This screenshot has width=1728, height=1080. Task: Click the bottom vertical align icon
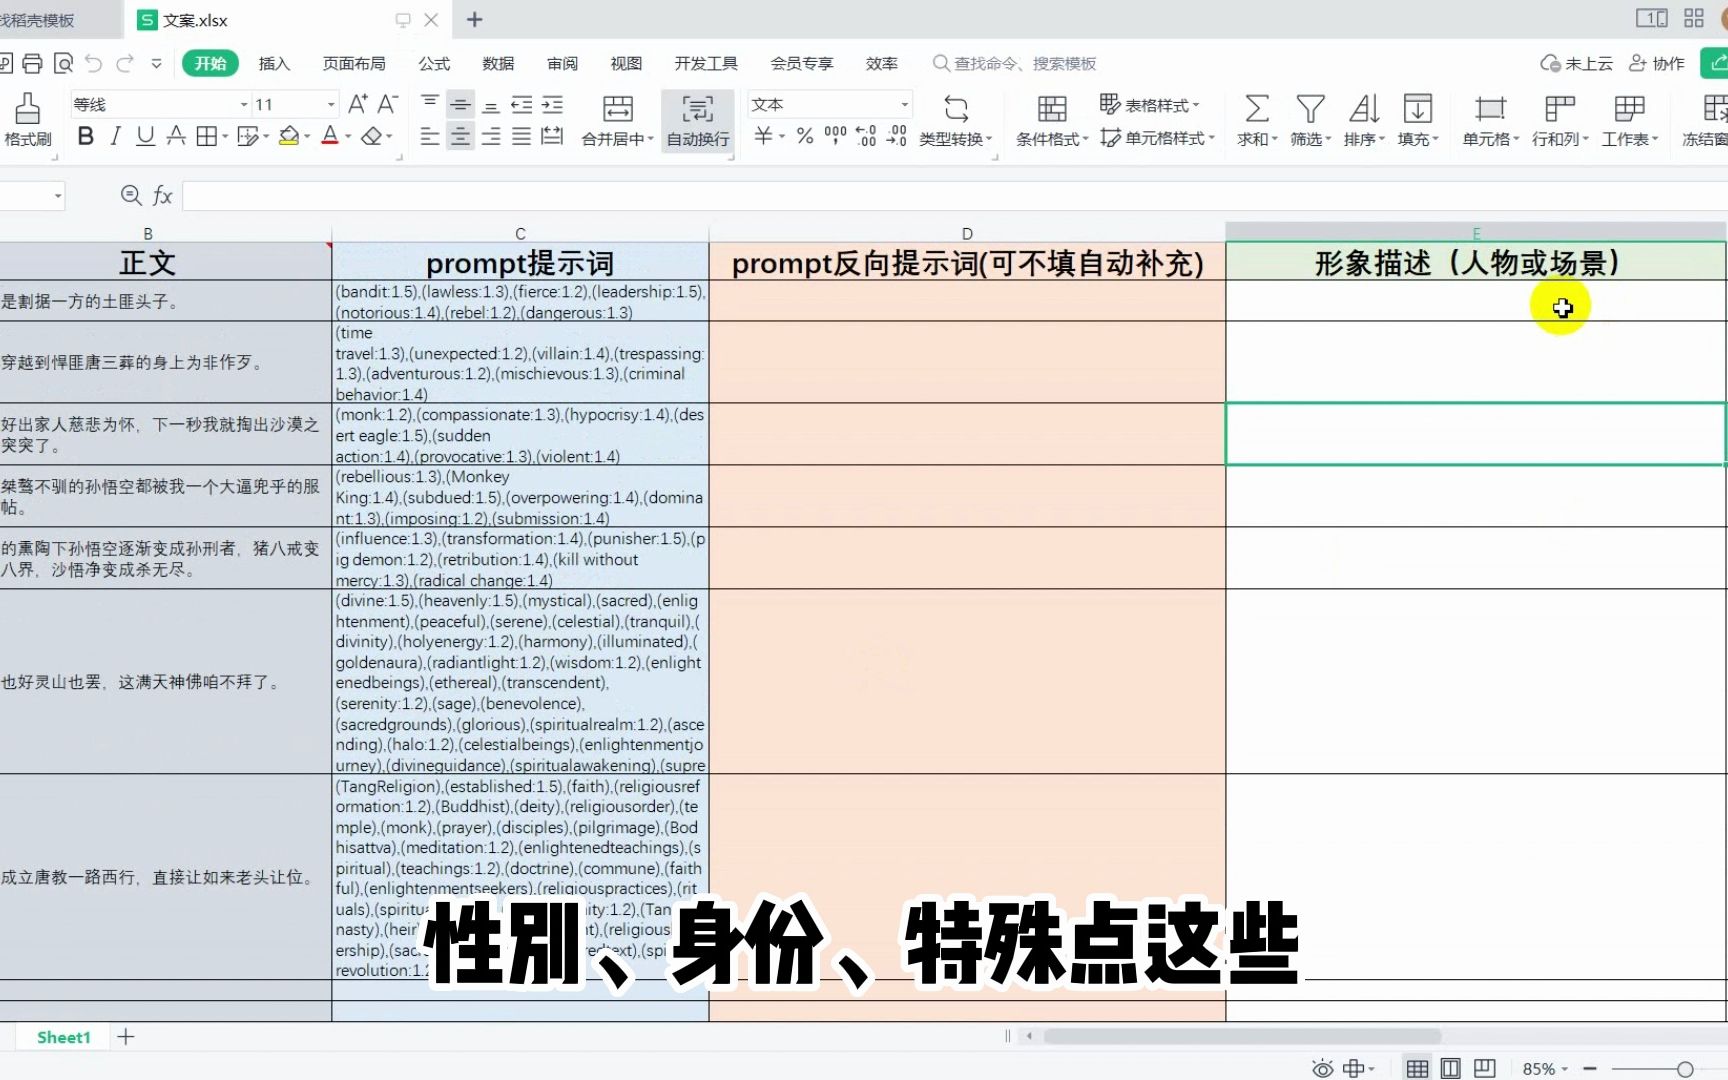pos(491,104)
